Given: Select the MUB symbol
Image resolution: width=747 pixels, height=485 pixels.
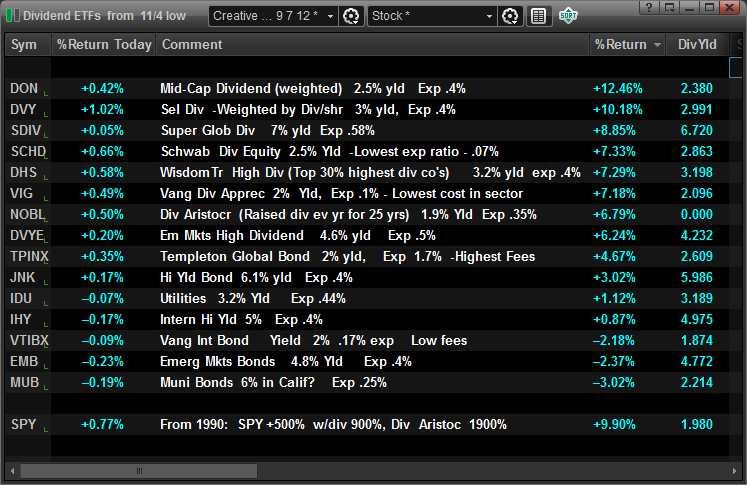Looking at the screenshot, I should tap(24, 382).
